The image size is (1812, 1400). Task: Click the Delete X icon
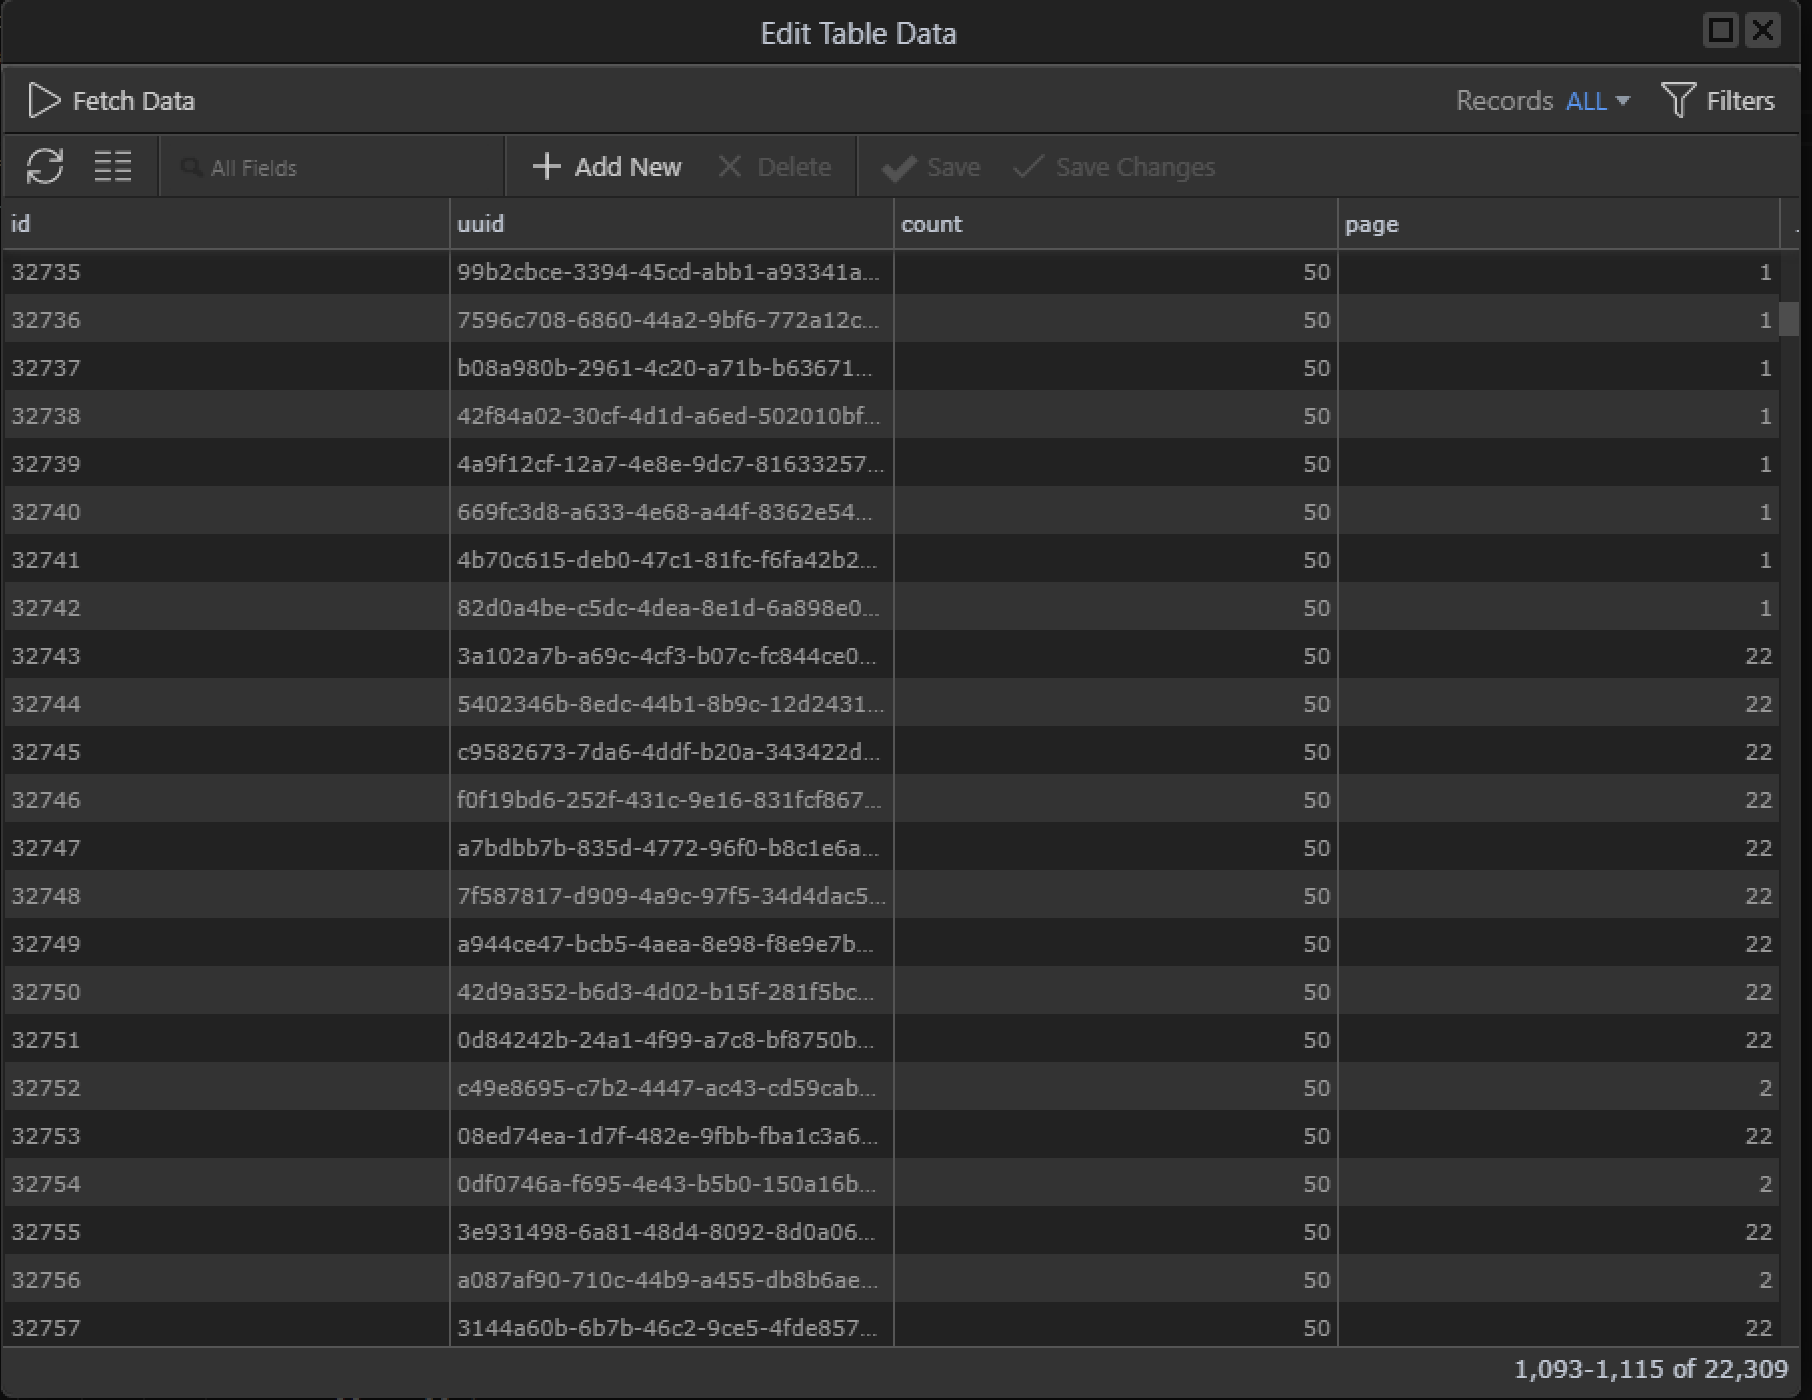coord(730,167)
